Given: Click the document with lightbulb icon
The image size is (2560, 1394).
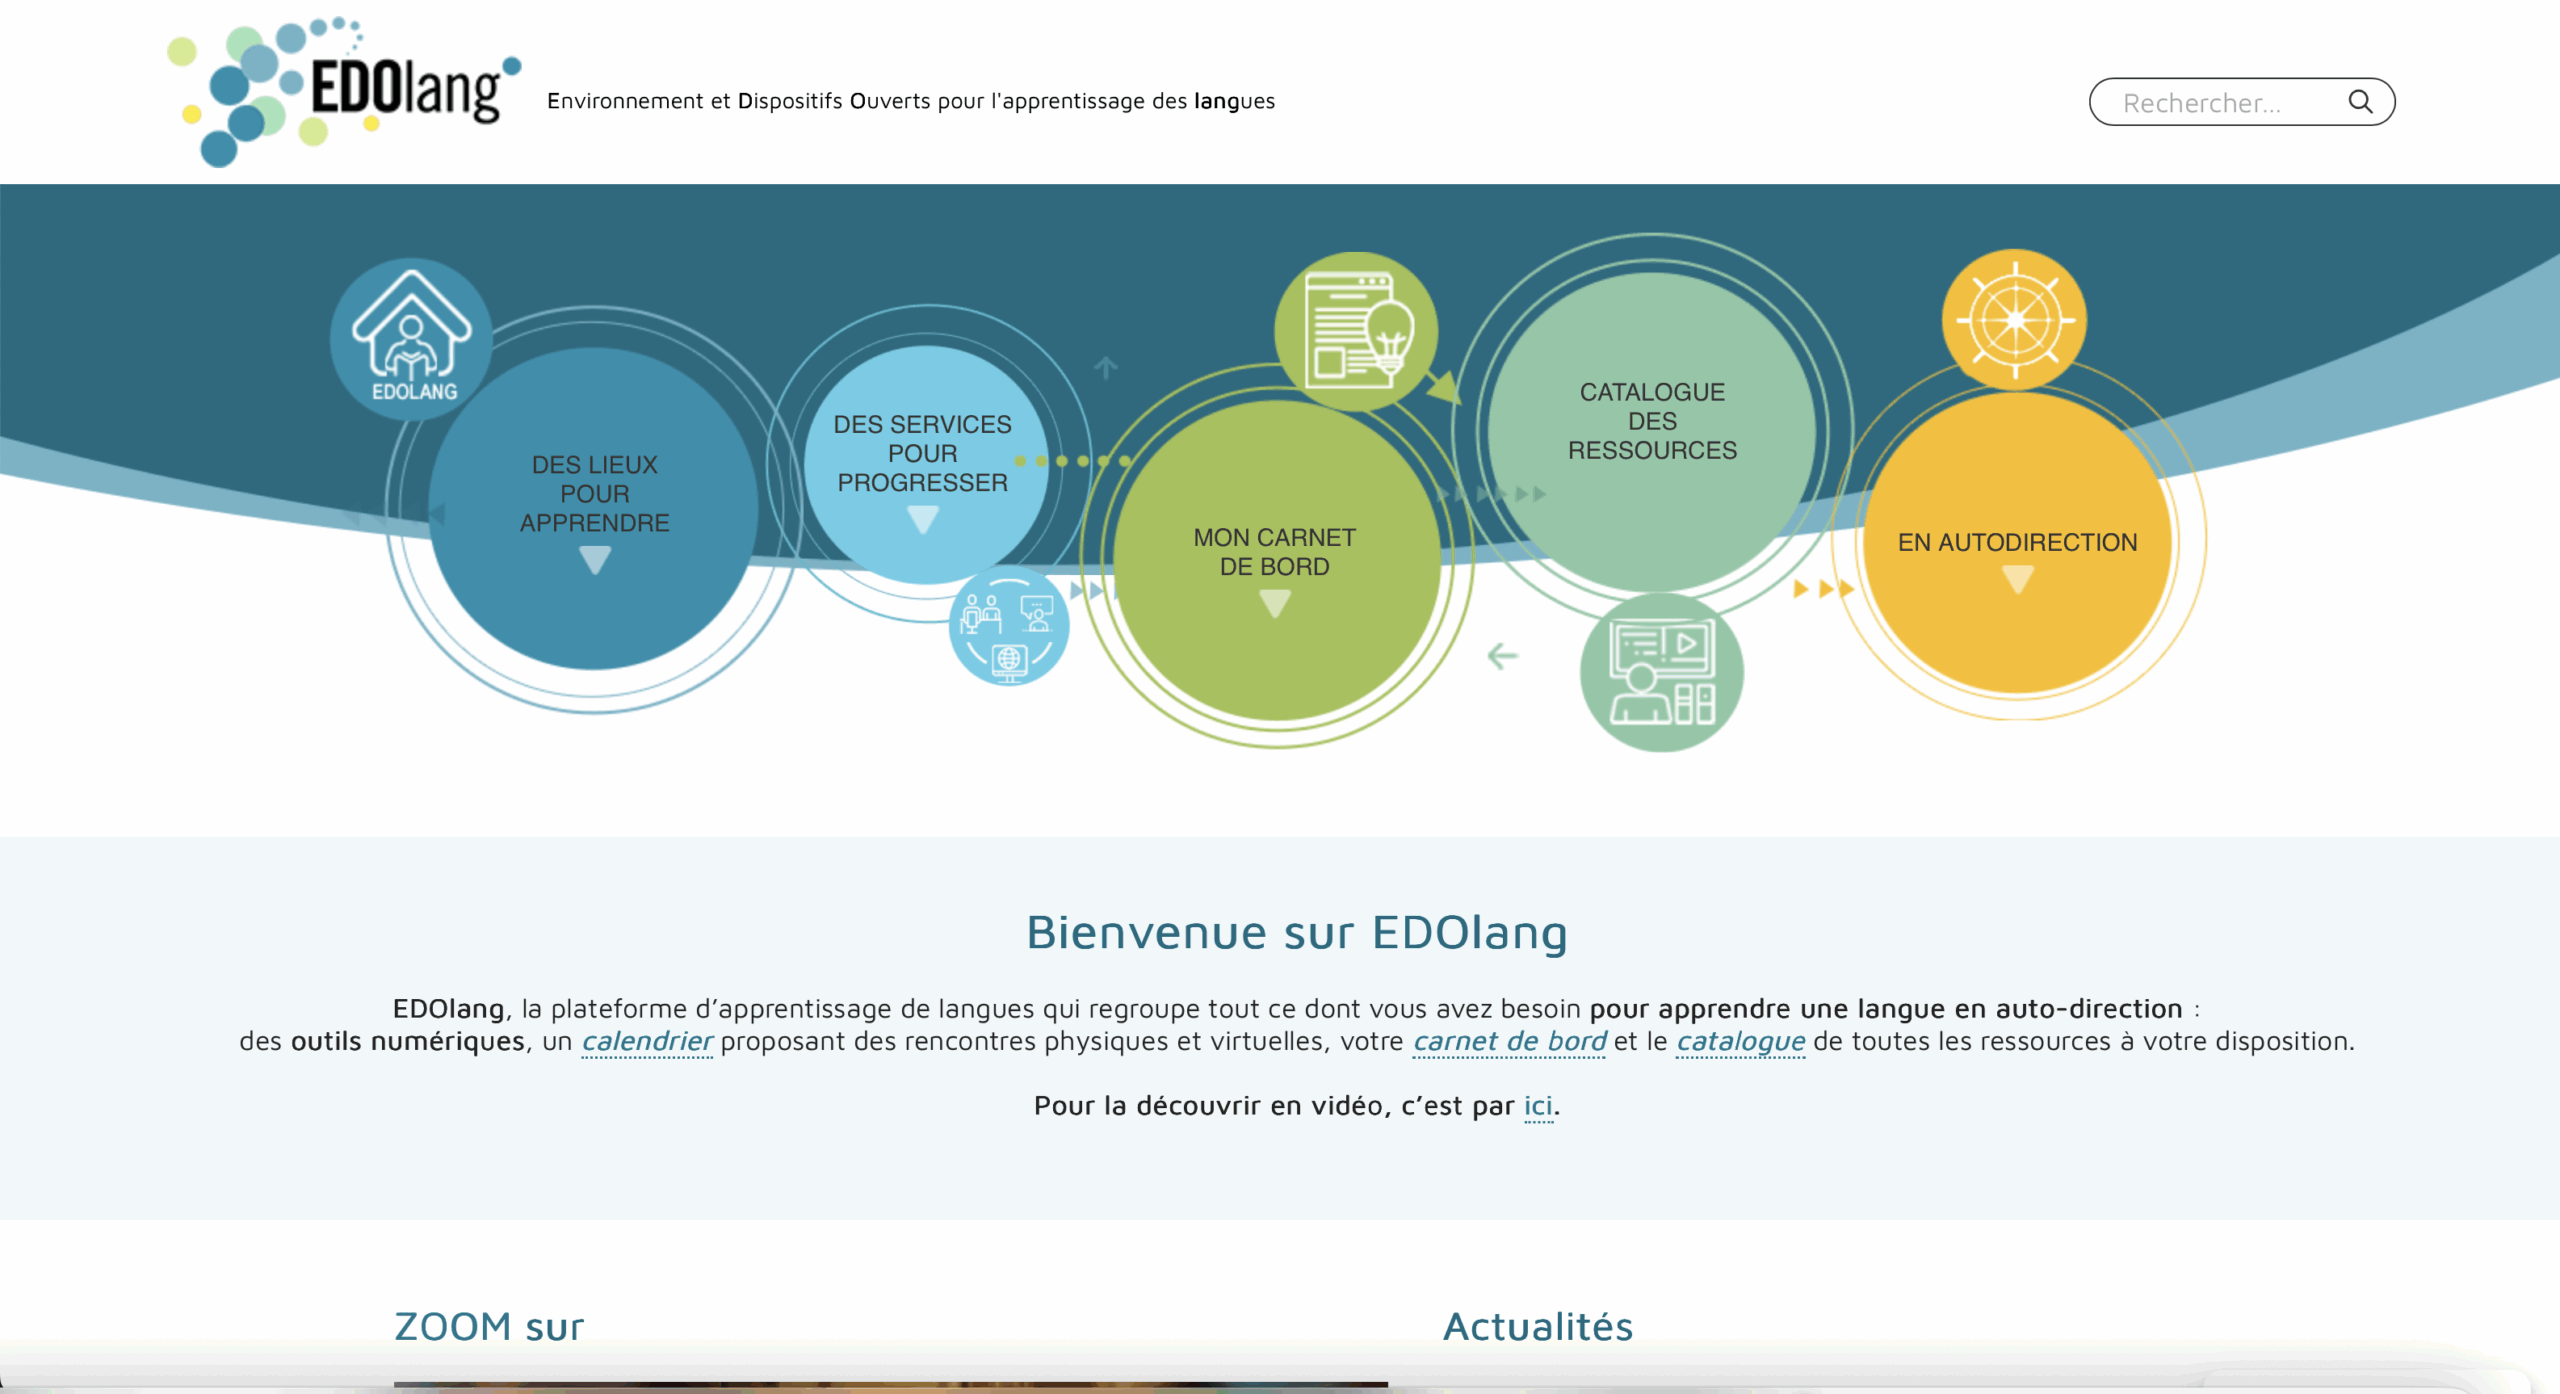Looking at the screenshot, I should tap(1355, 331).
